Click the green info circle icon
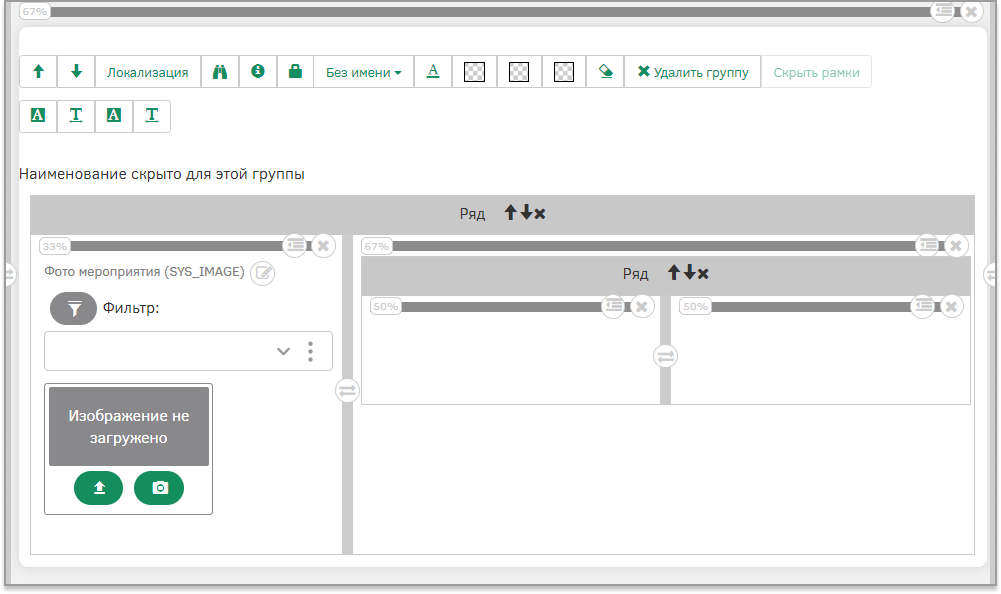1001x594 pixels. pyautogui.click(x=258, y=72)
